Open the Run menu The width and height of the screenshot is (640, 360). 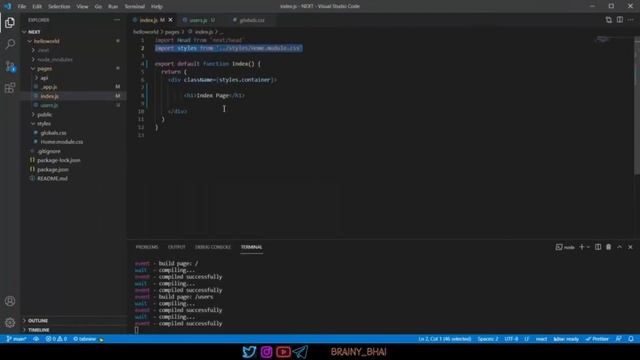pyautogui.click(x=113, y=7)
